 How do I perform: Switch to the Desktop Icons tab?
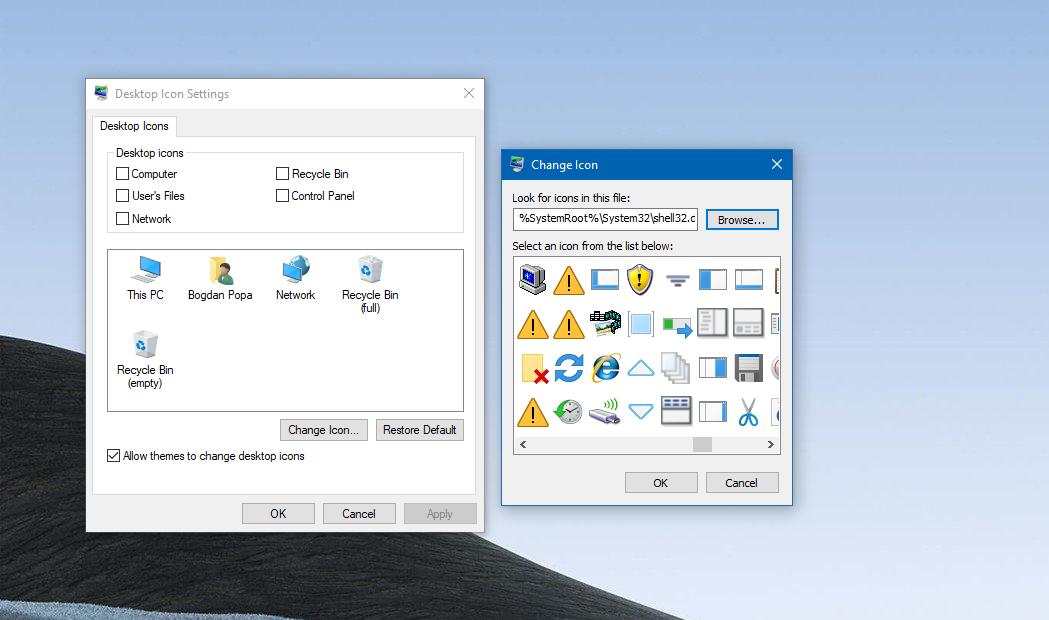point(134,126)
